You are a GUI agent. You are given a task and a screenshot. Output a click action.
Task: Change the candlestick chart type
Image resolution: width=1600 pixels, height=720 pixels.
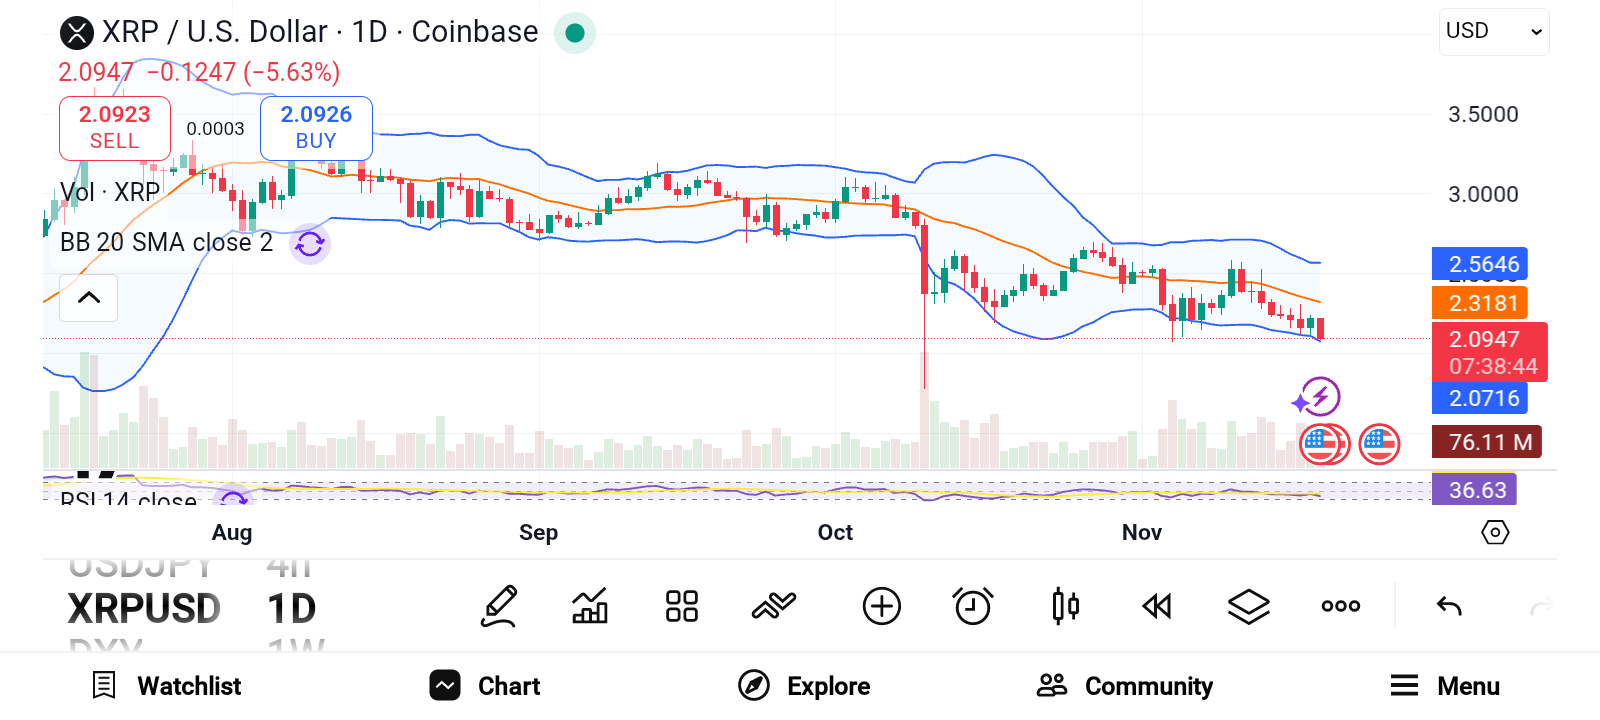pyautogui.click(x=1065, y=606)
